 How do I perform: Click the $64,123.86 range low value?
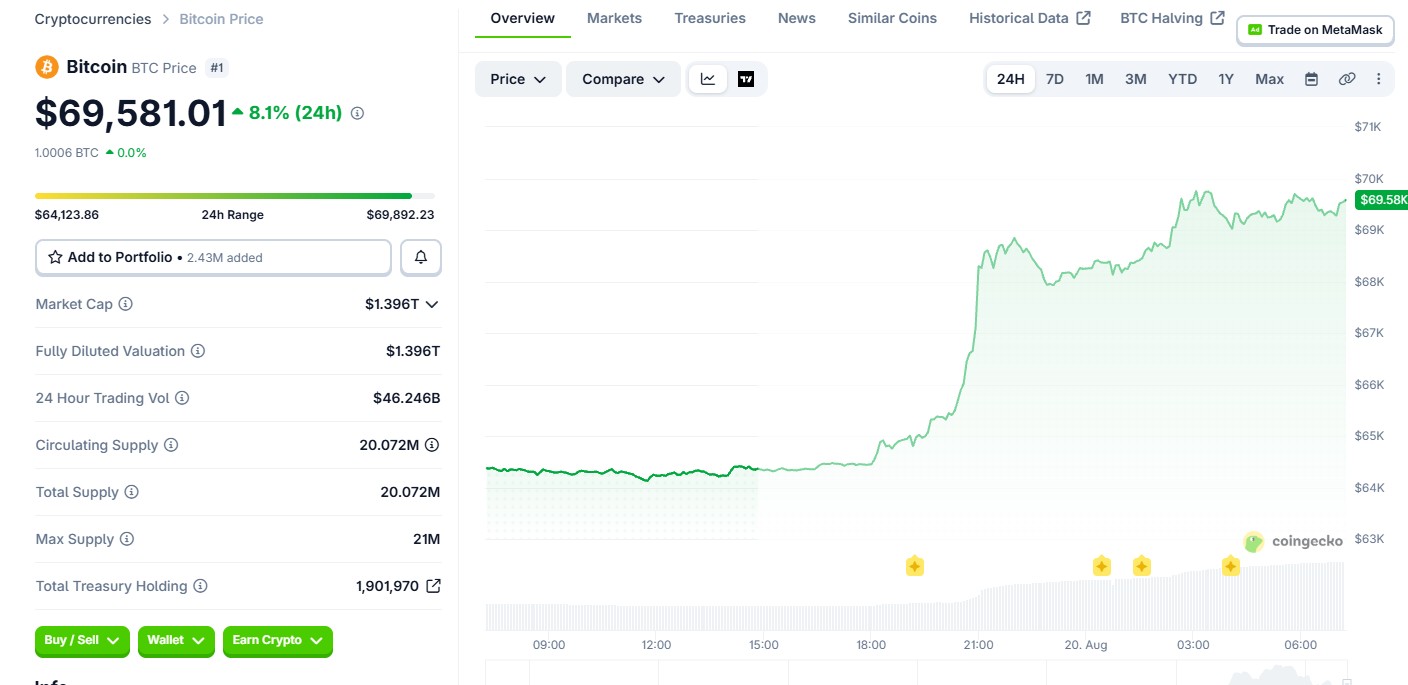click(x=67, y=214)
